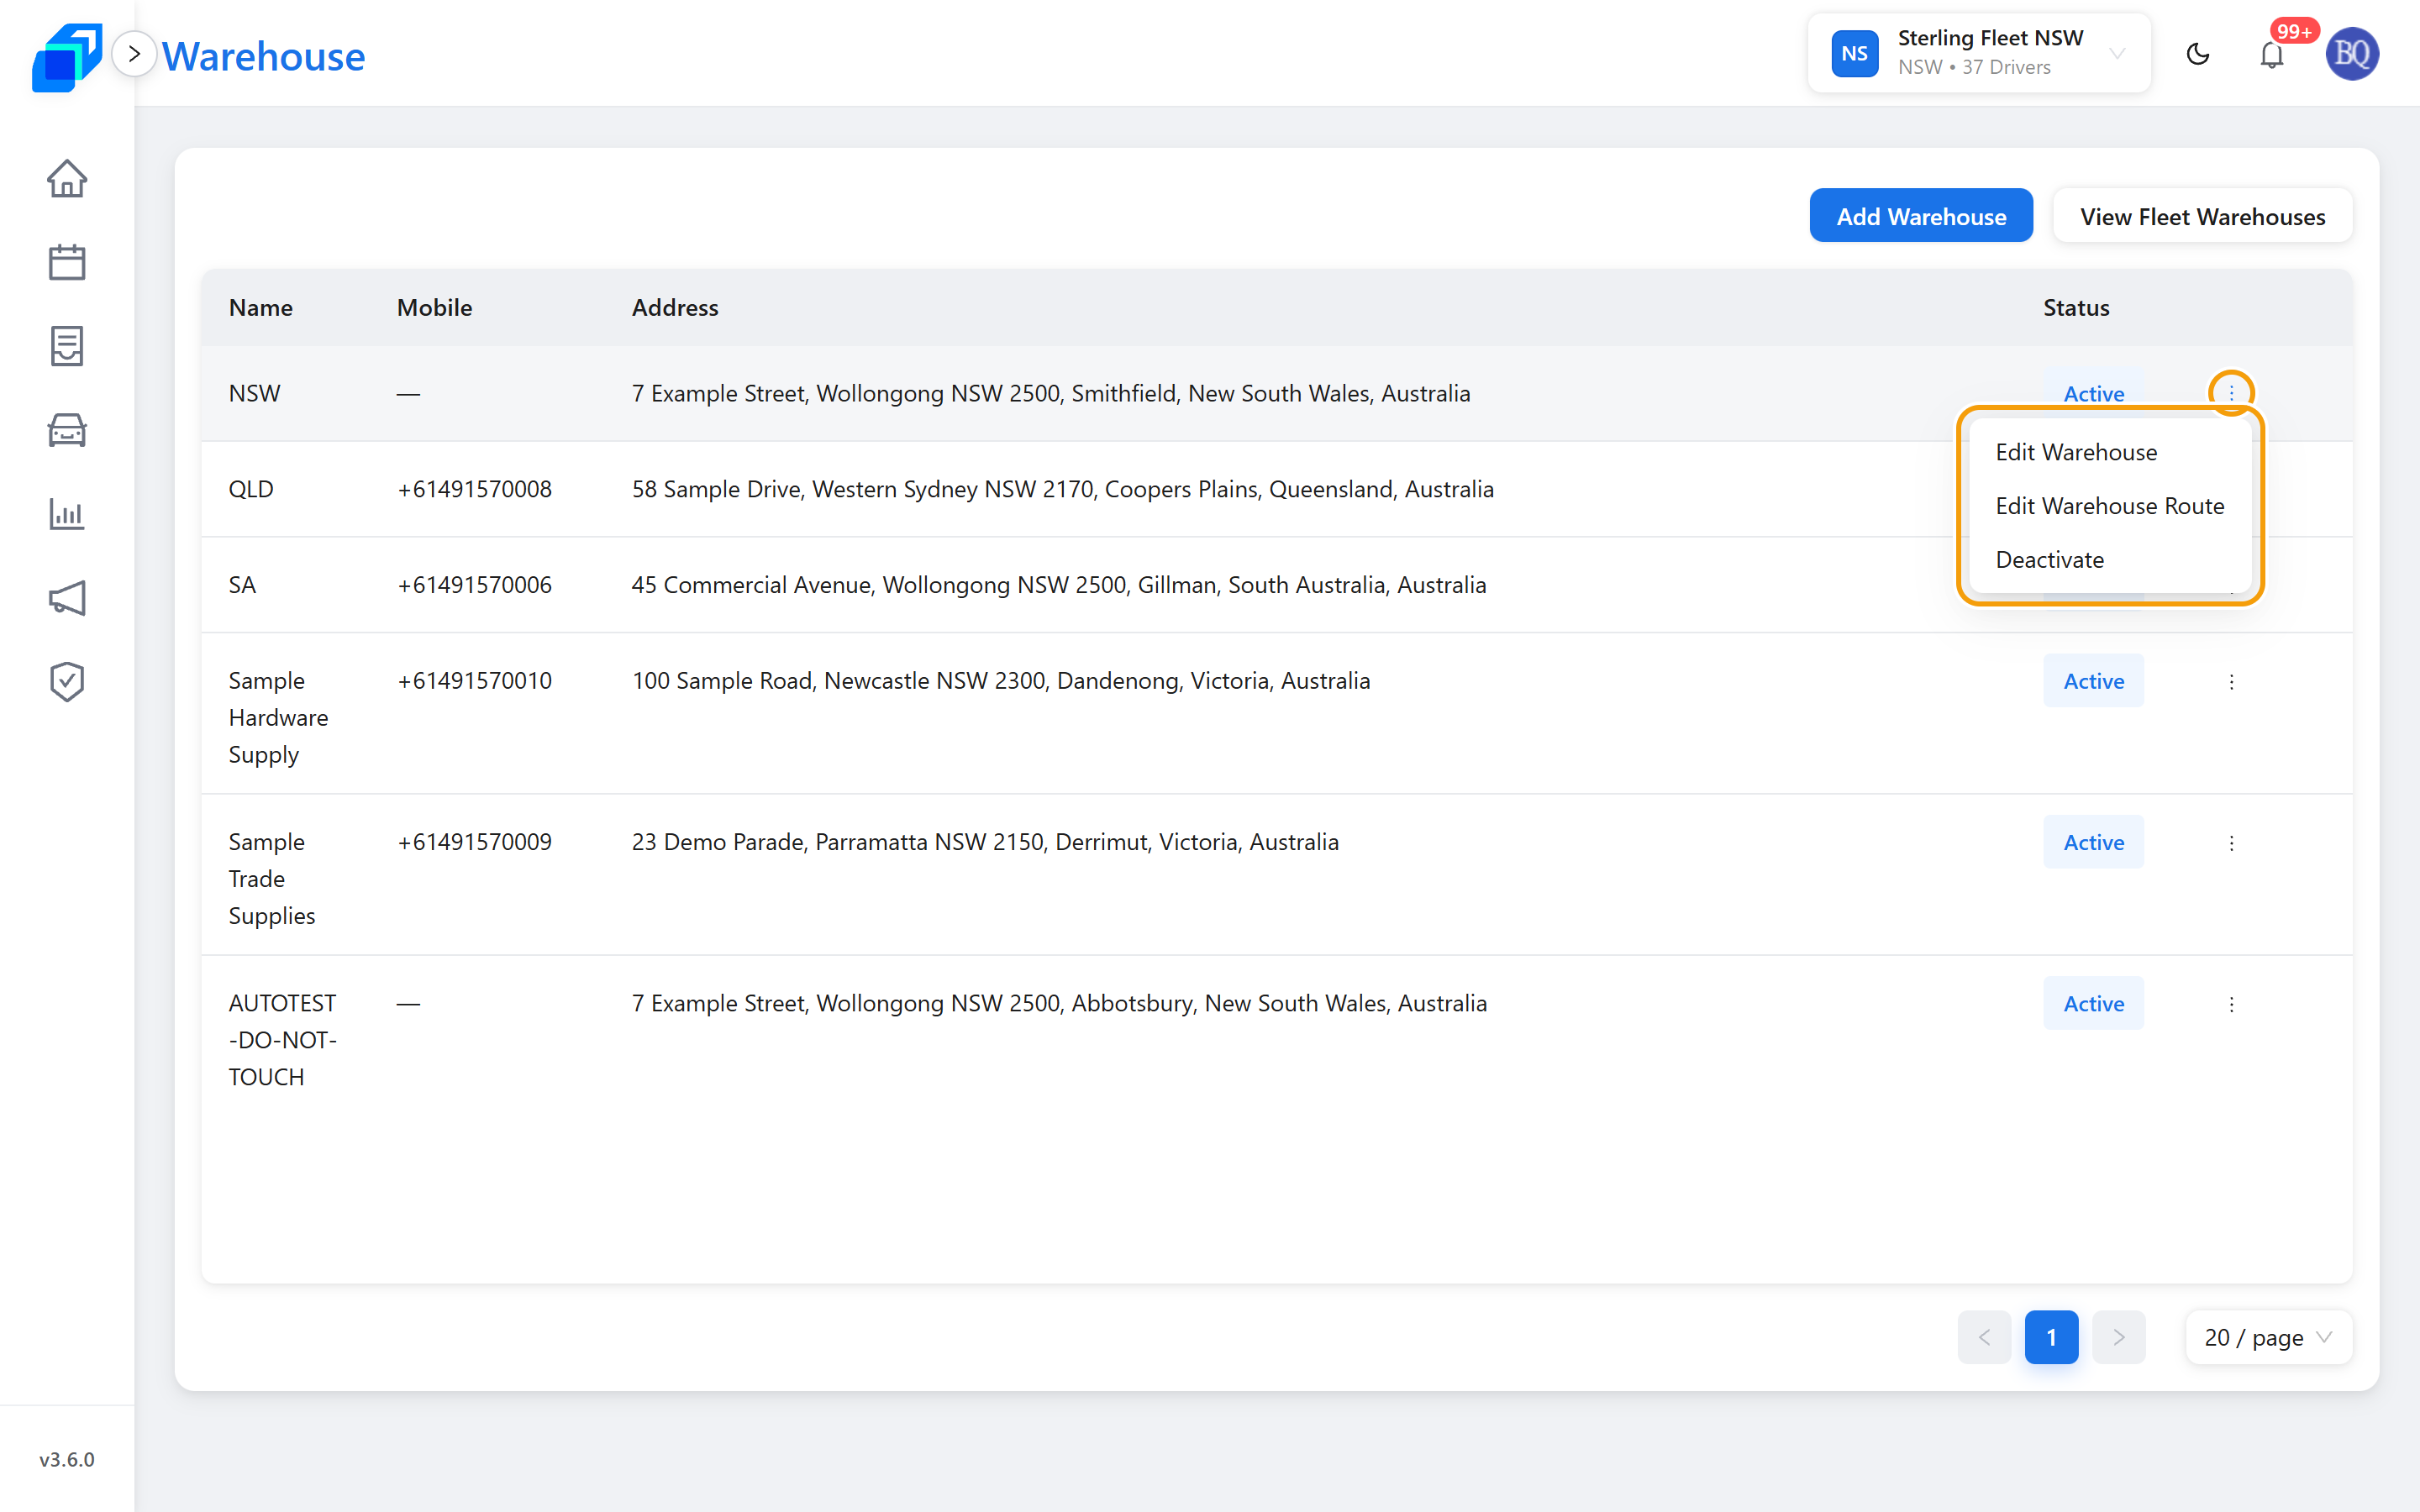Open the Home dashboard icon in sidebar
Screen dimensions: 2420x1512
[67, 179]
